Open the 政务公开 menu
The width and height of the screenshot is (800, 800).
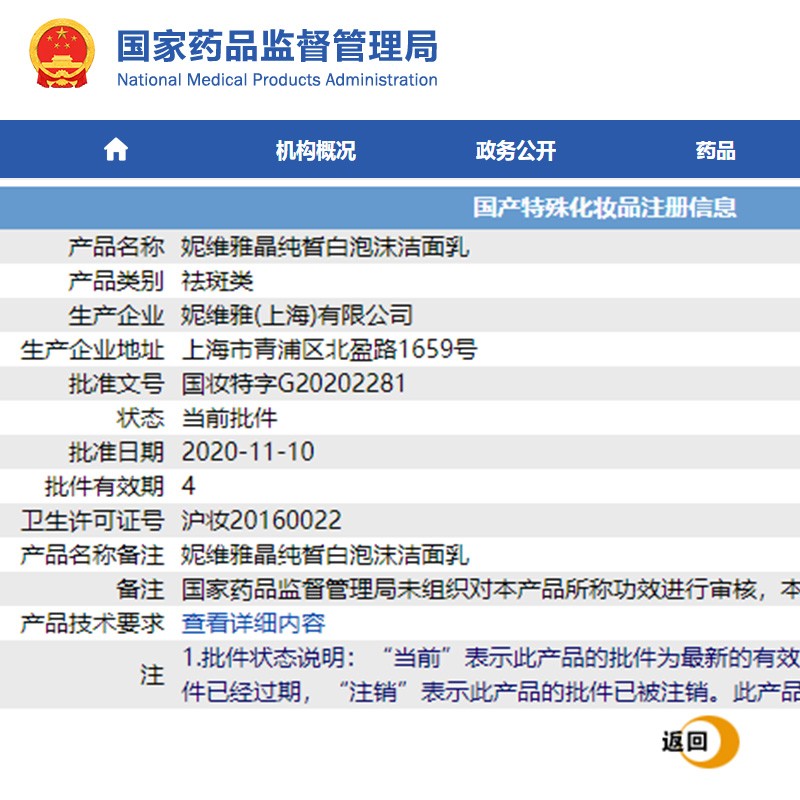[515, 151]
